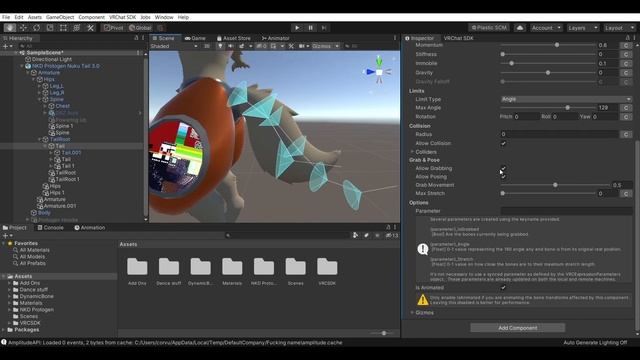The width and height of the screenshot is (640, 360).
Task: Open the Shaded draw mode dropdown
Action: [174, 46]
